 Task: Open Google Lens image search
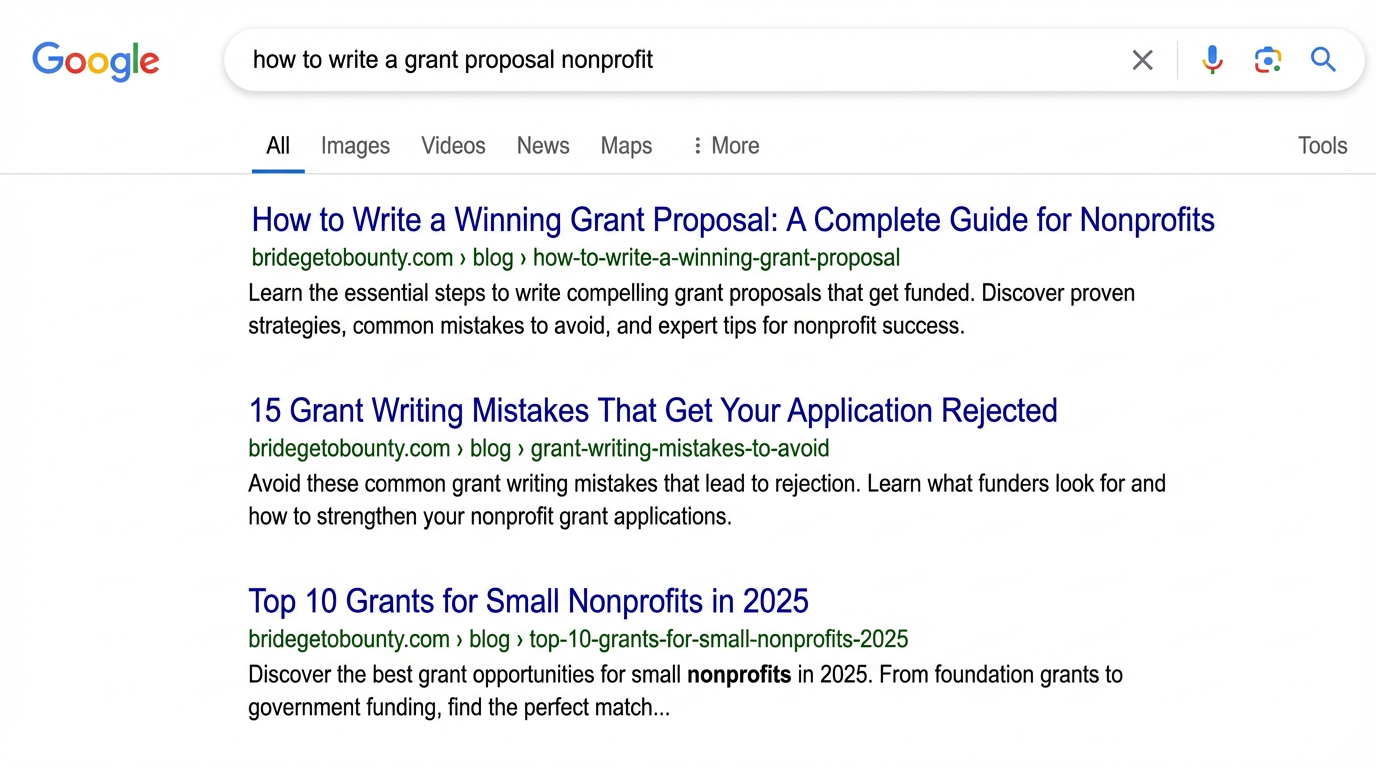tap(1268, 60)
